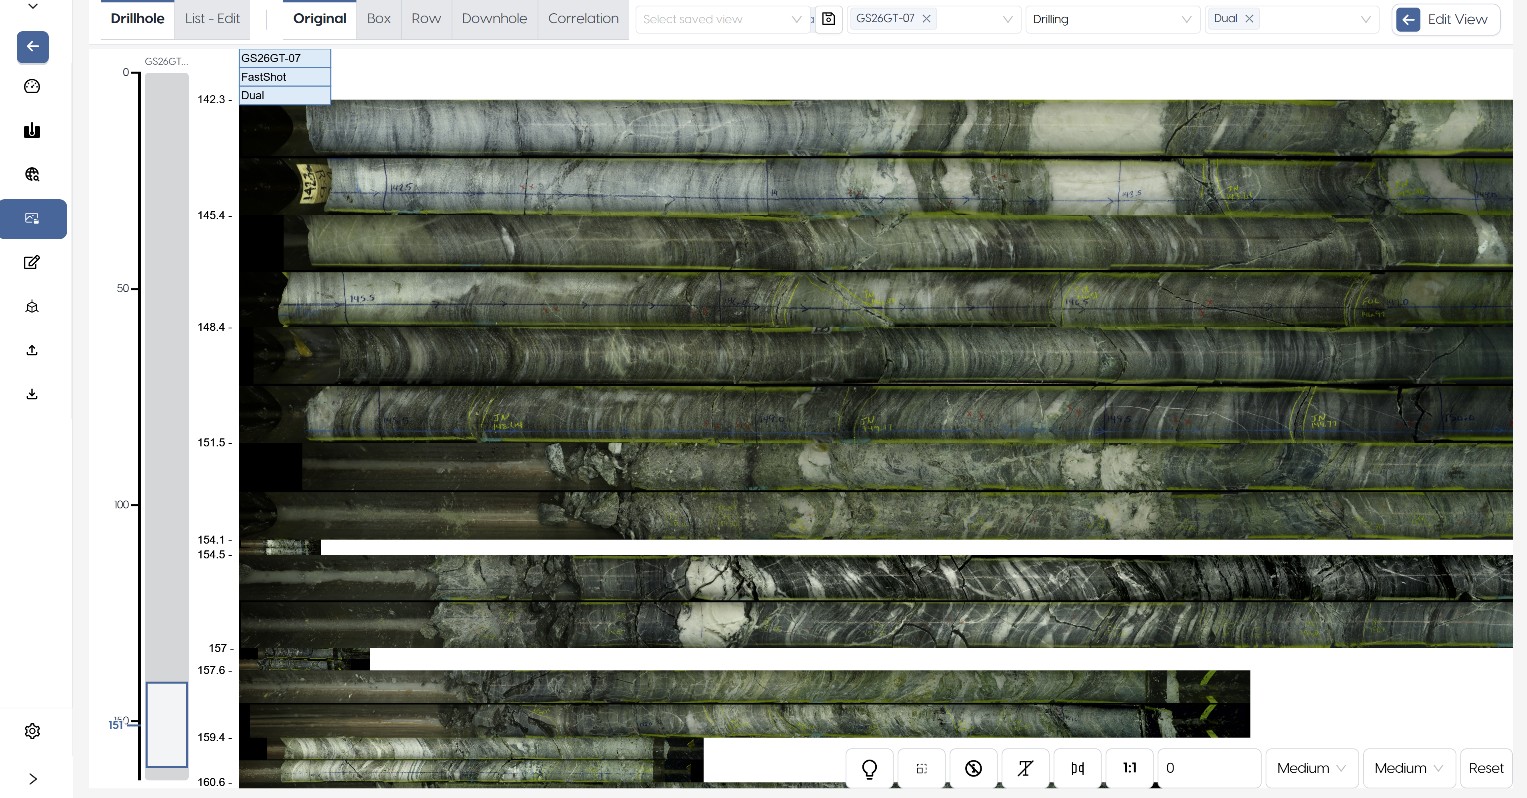Screen dimensions: 1527x798
Task: Click the Reset button
Action: [1486, 768]
